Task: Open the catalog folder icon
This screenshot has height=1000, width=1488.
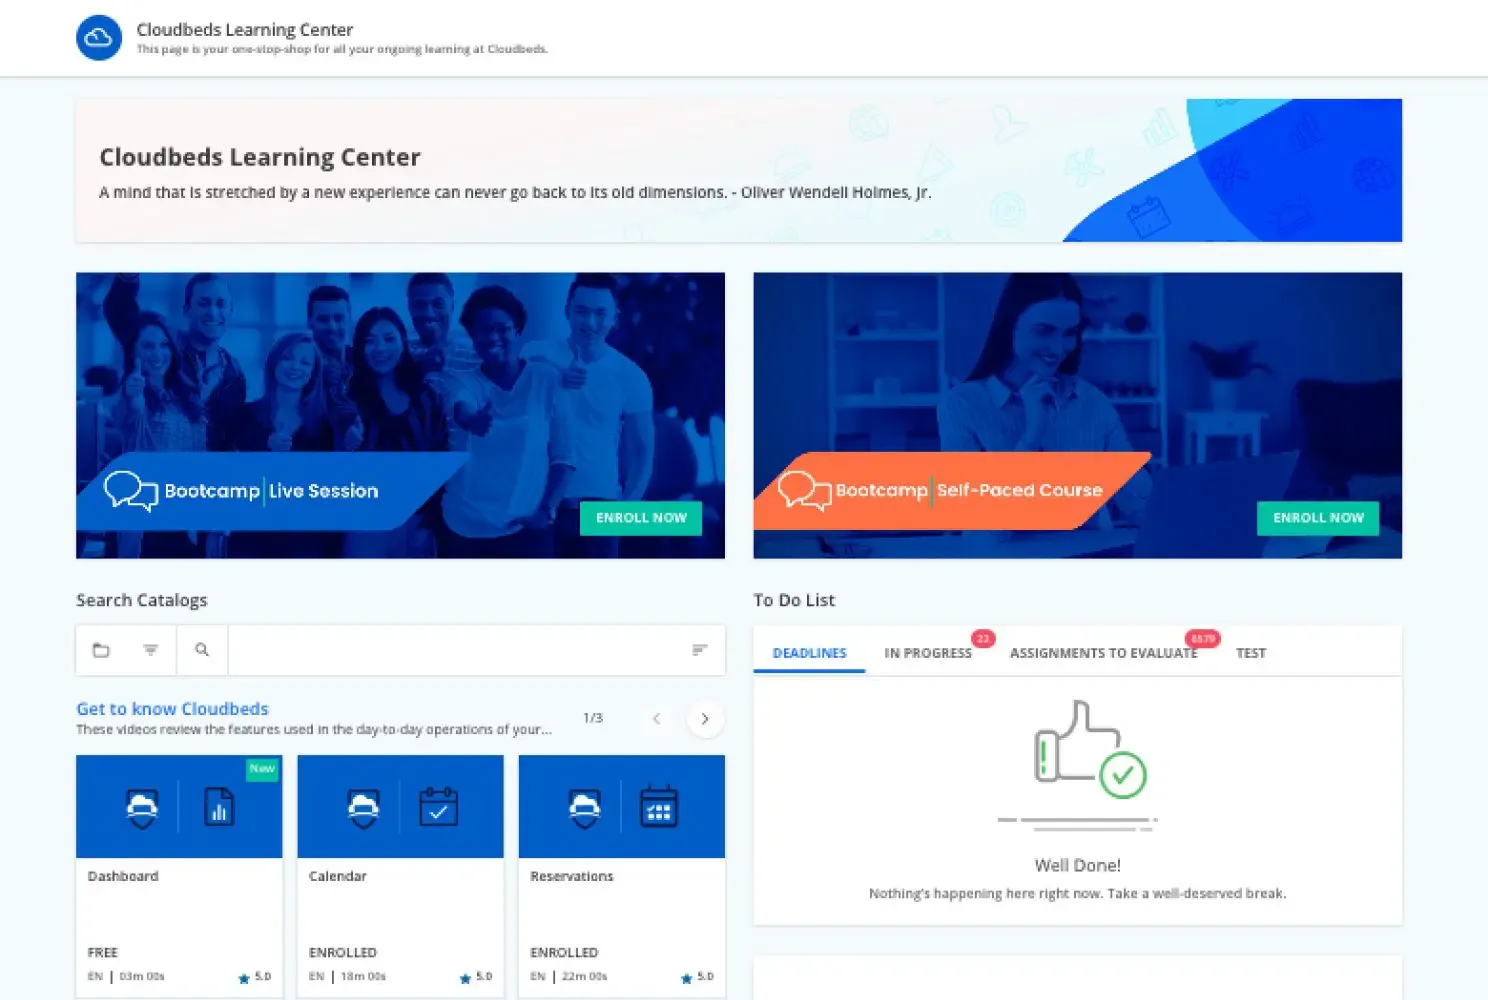Action: coord(101,650)
